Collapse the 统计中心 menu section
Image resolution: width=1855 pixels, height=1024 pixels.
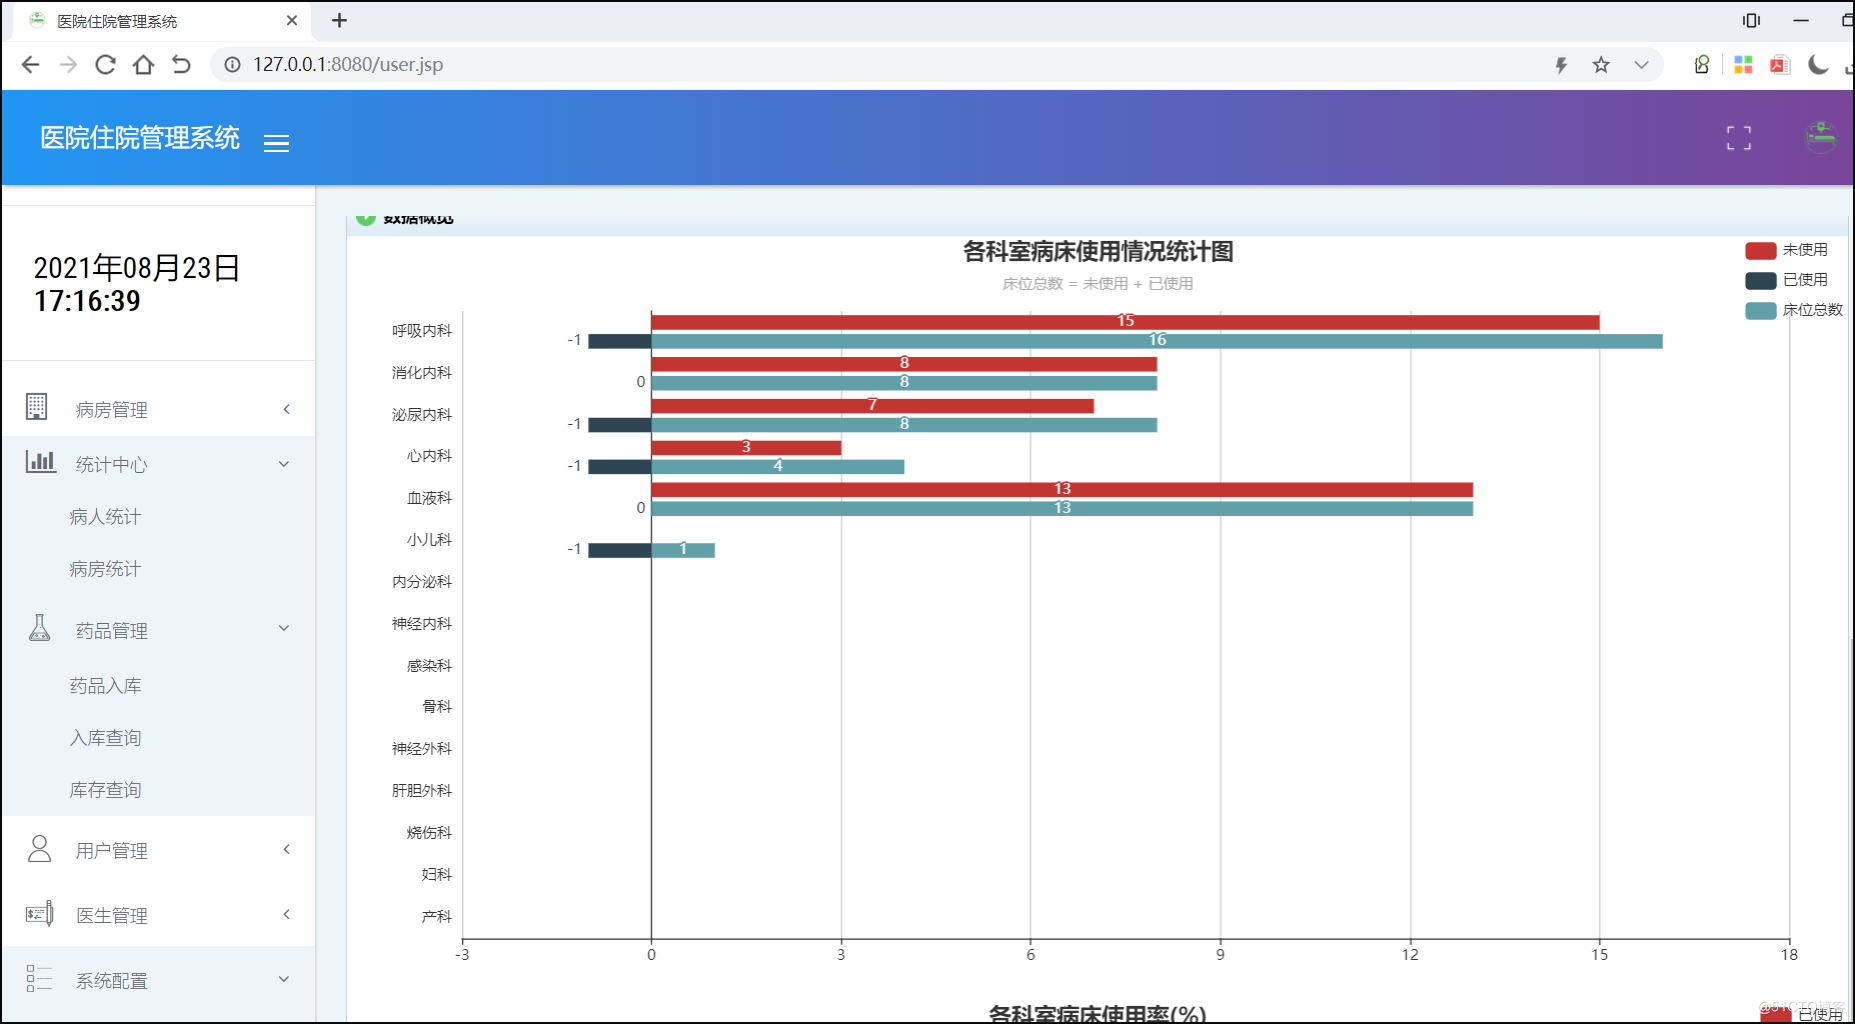[283, 463]
